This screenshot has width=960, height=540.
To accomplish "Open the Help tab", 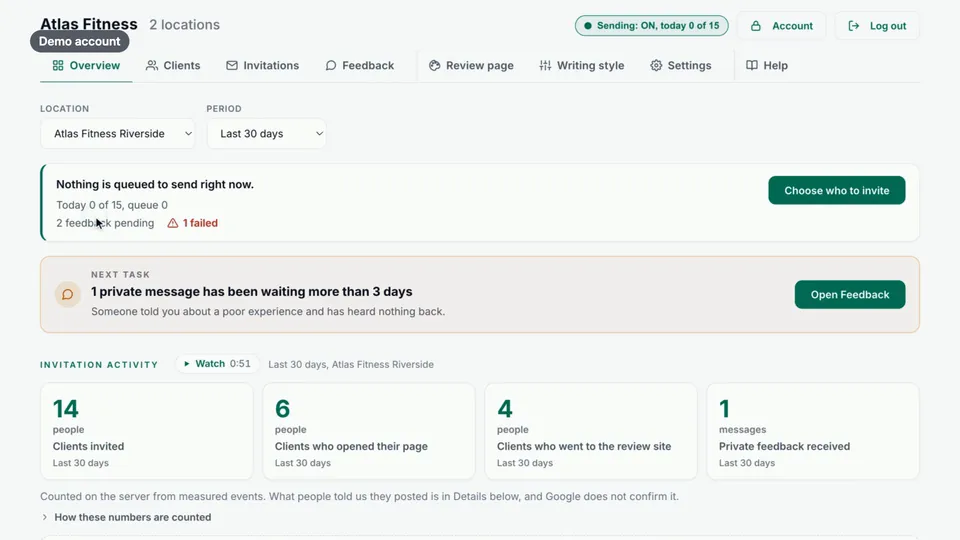I will (x=767, y=66).
